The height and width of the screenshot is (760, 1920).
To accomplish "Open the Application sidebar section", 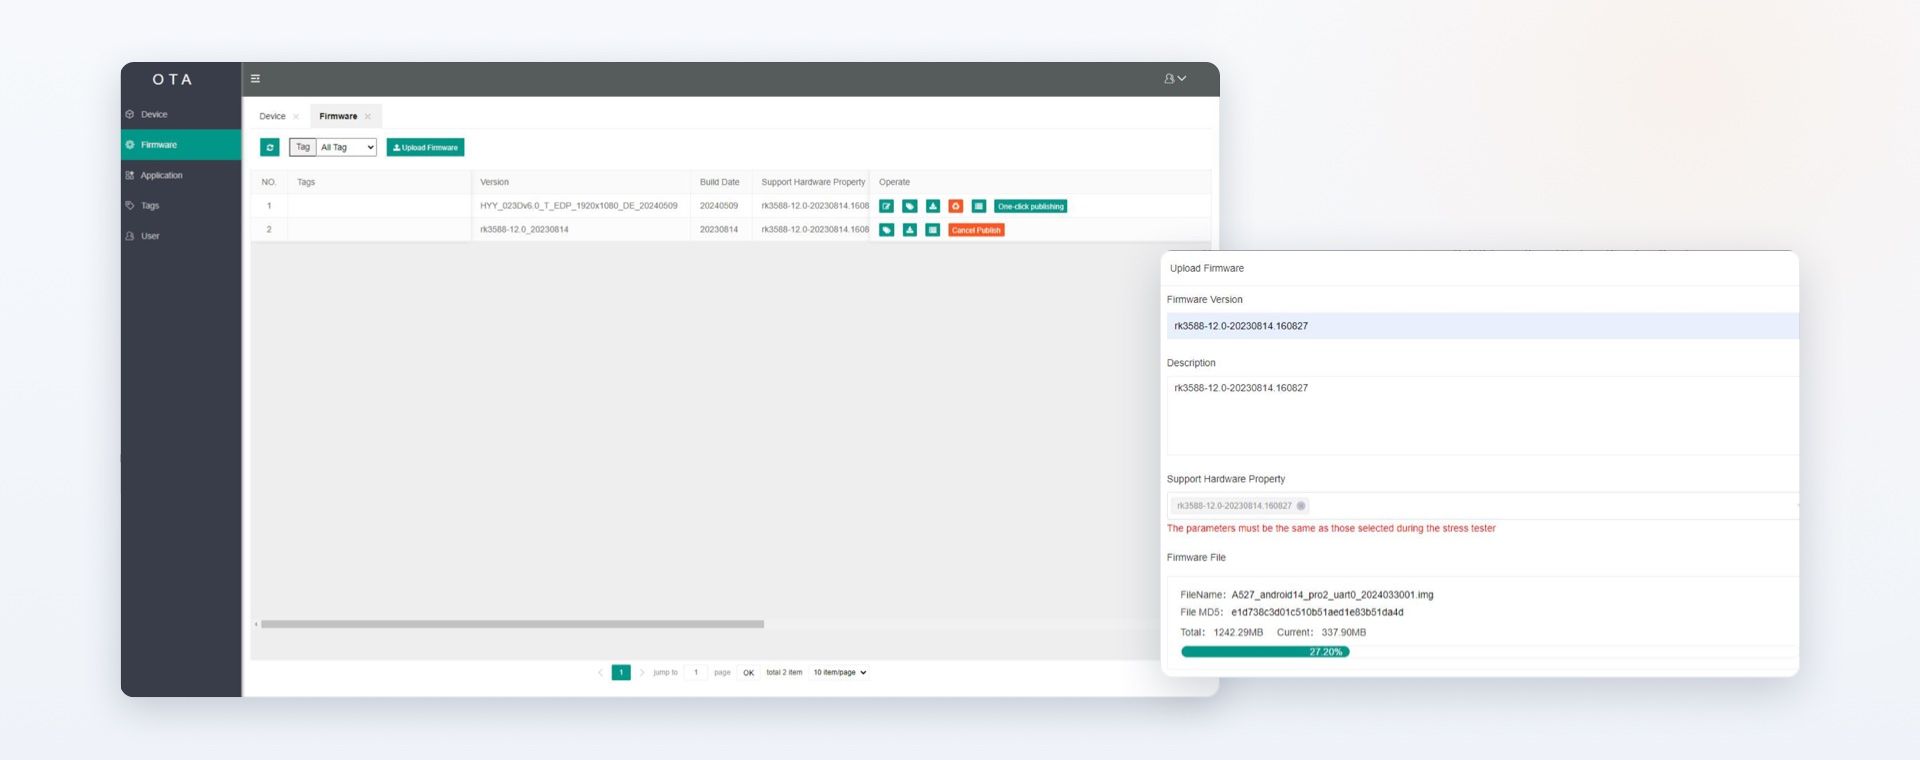I will point(181,175).
